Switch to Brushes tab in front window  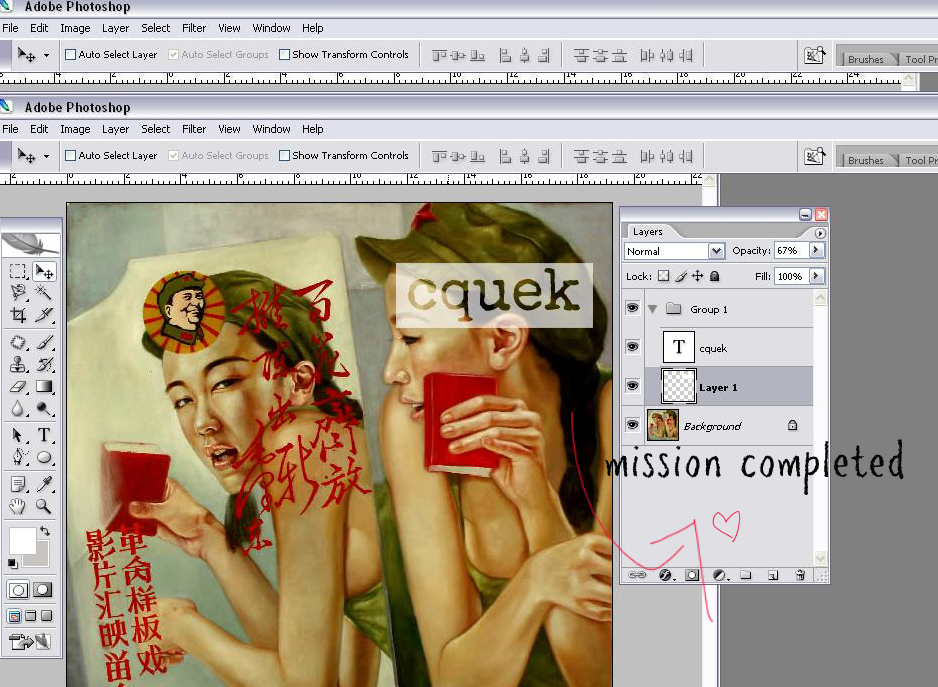pos(865,160)
